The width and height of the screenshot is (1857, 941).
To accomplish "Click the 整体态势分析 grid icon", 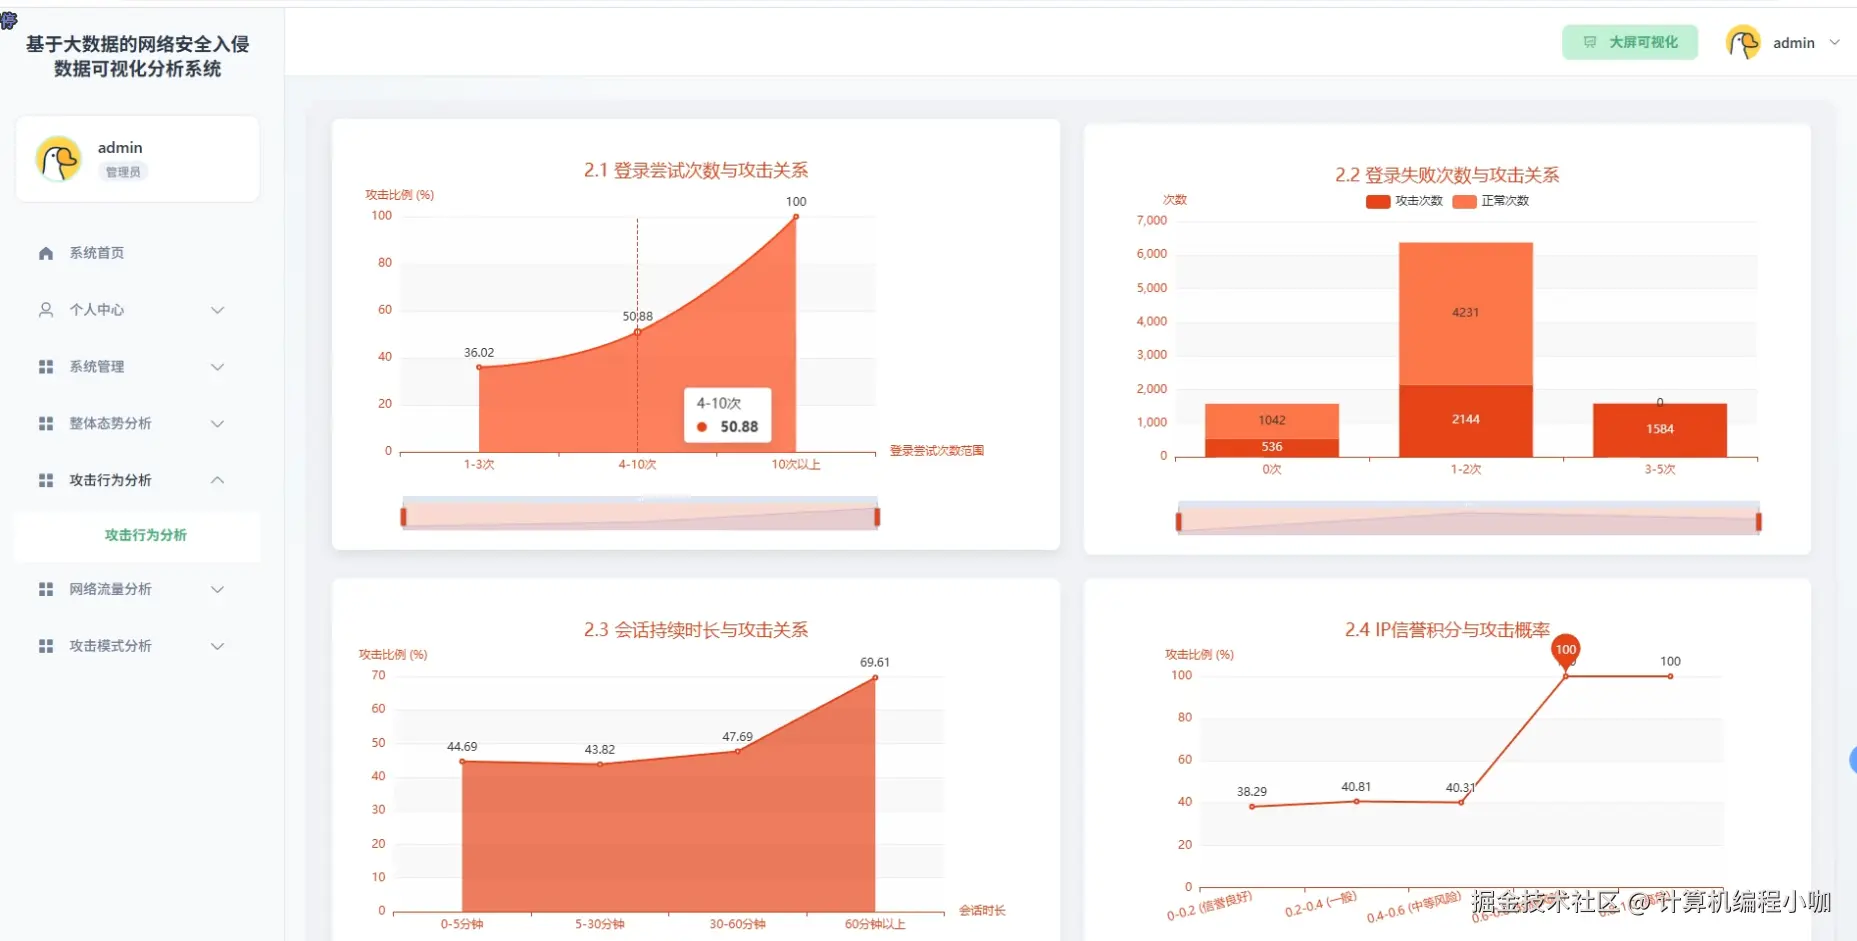I will click(x=46, y=423).
